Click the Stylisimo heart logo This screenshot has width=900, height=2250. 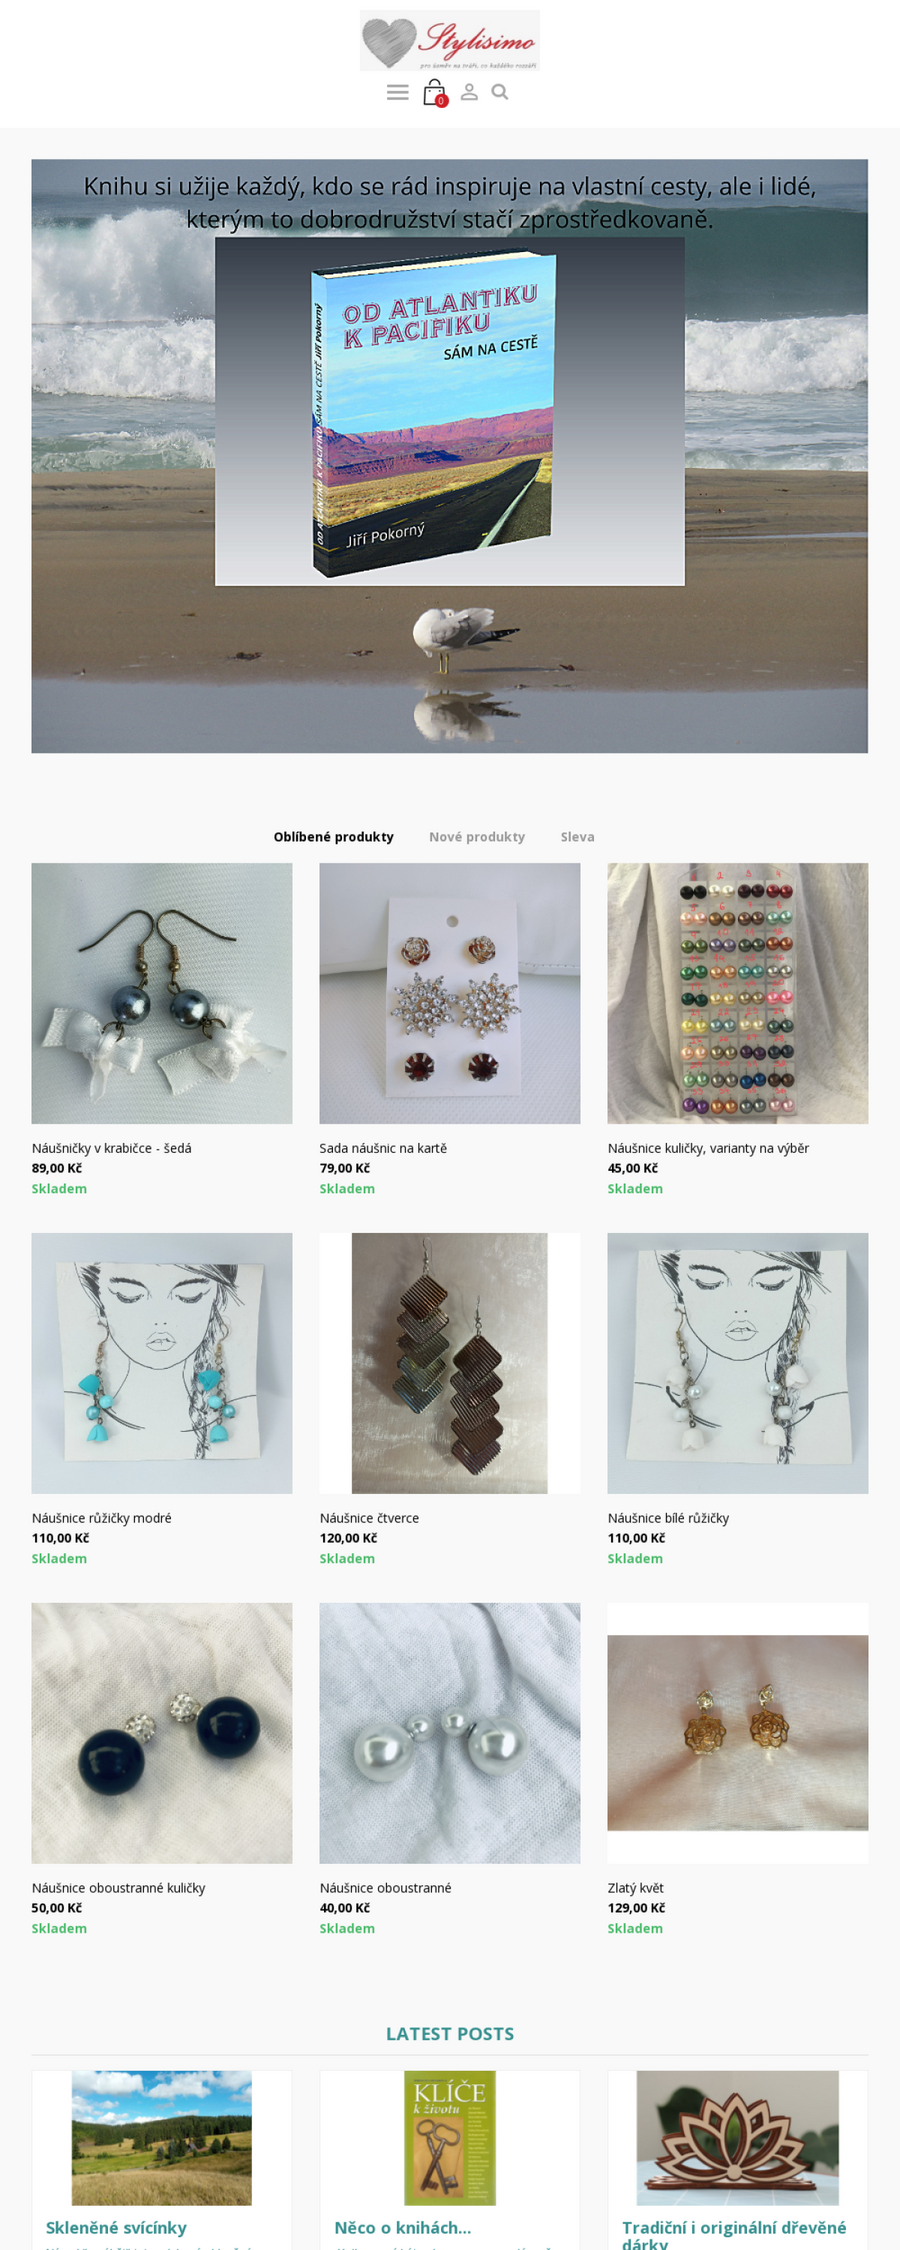click(x=450, y=41)
